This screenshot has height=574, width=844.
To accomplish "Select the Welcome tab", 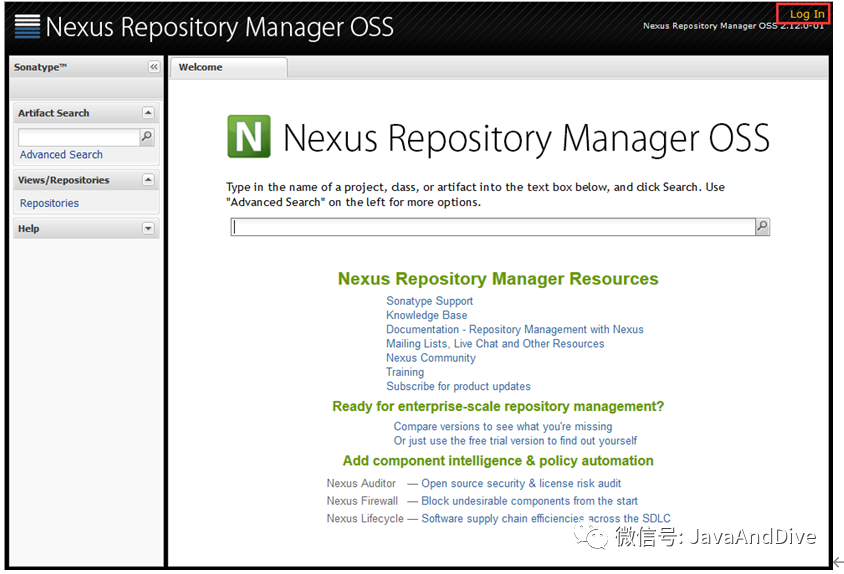I will pos(229,67).
